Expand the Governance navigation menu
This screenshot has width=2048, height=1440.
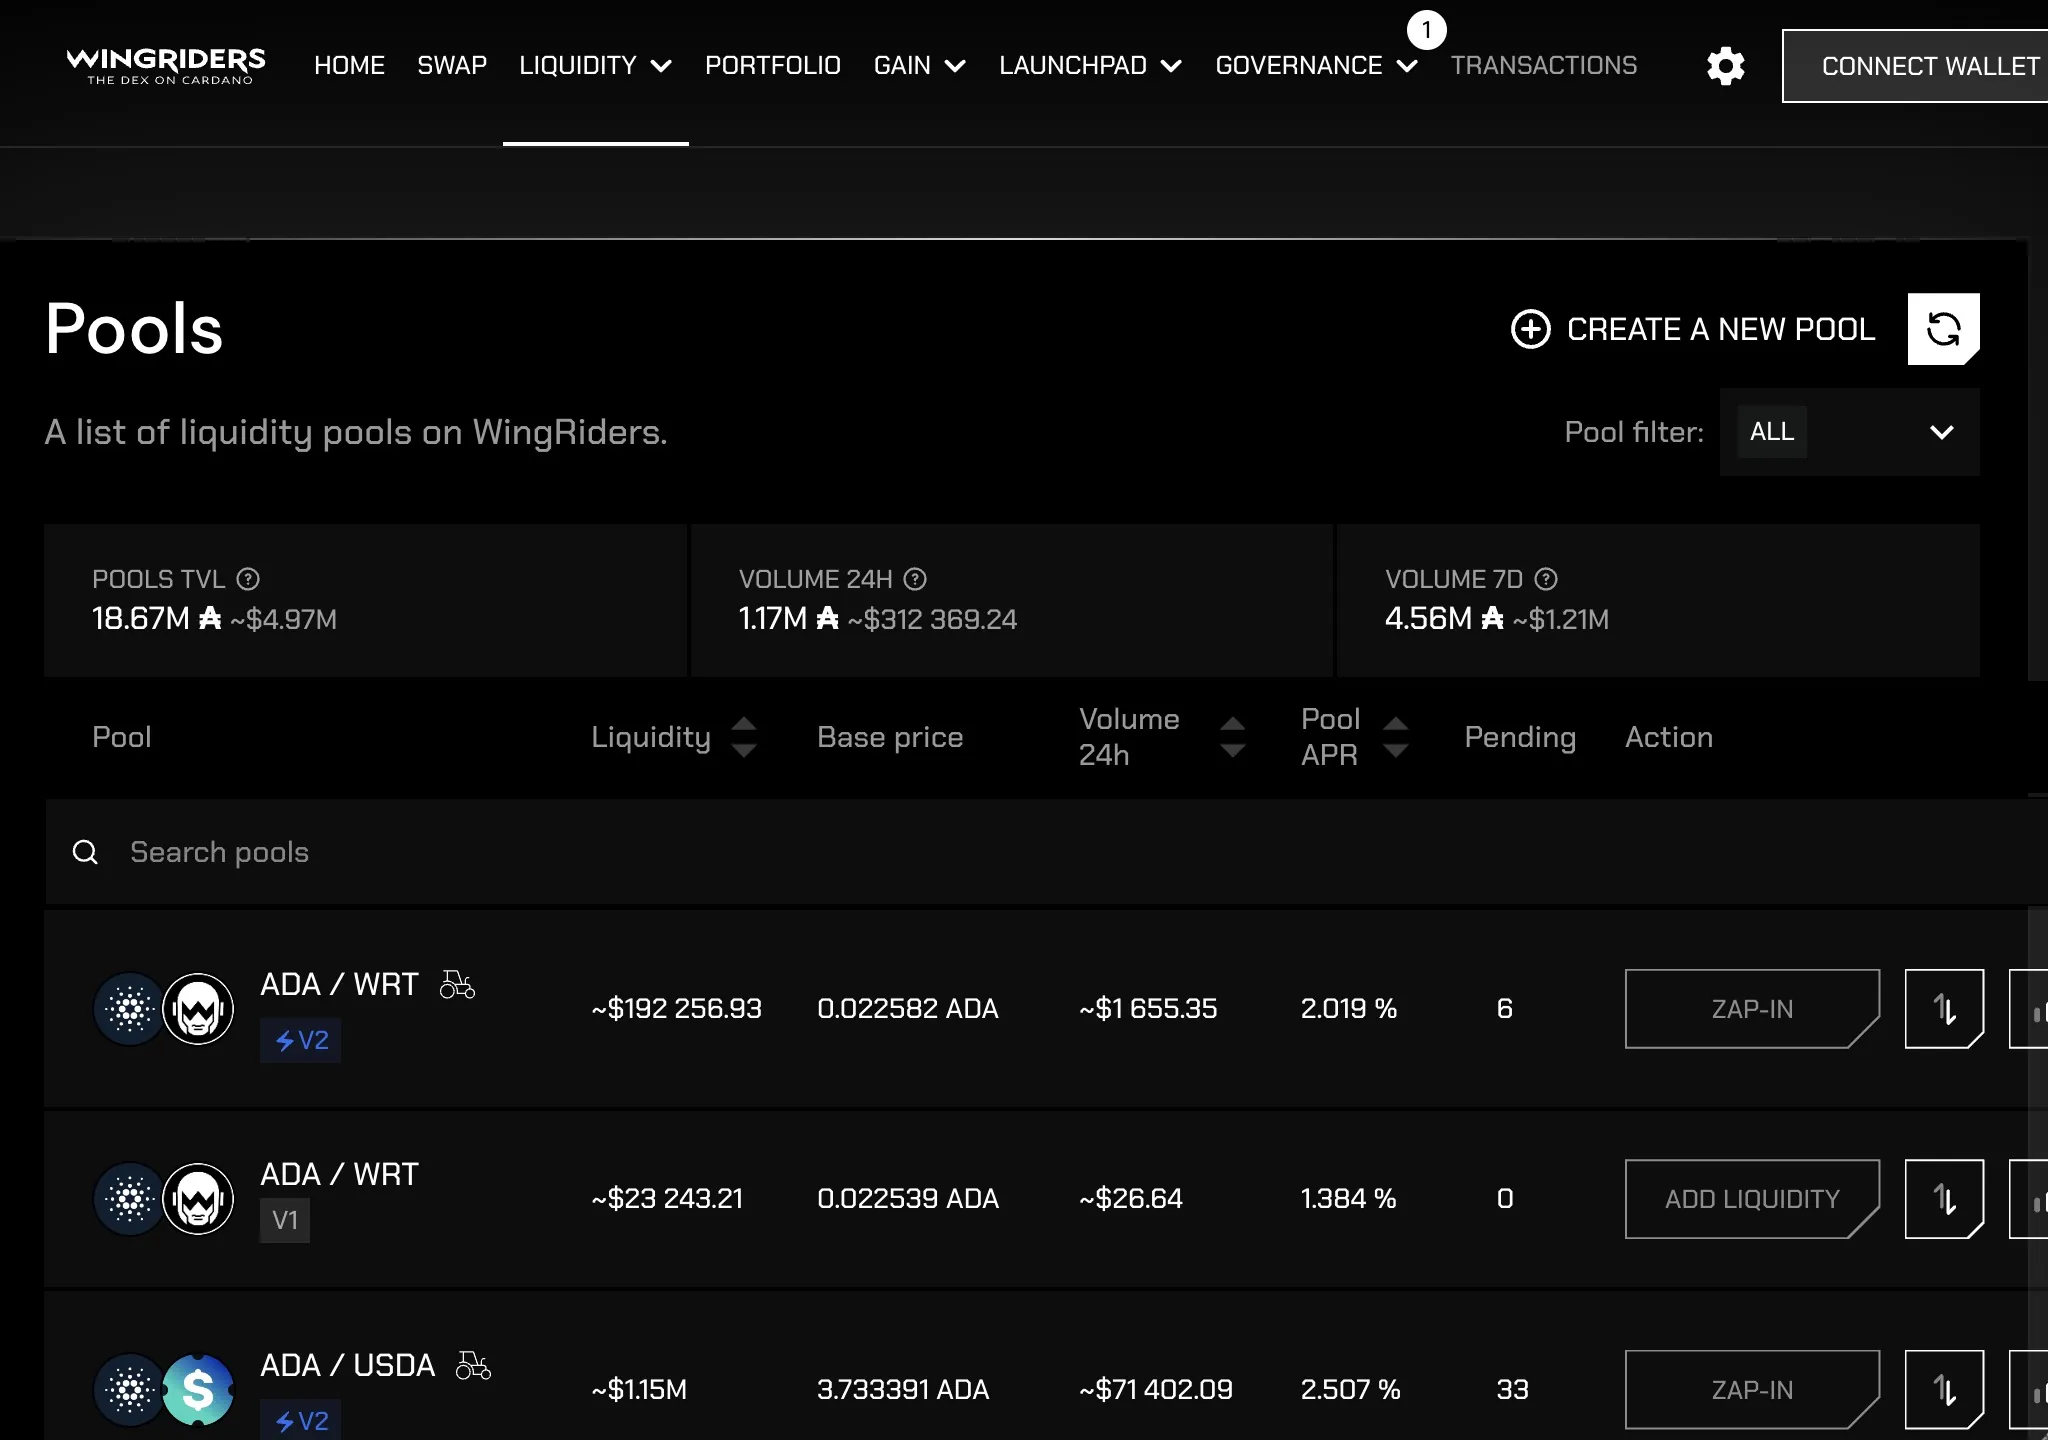click(1316, 66)
